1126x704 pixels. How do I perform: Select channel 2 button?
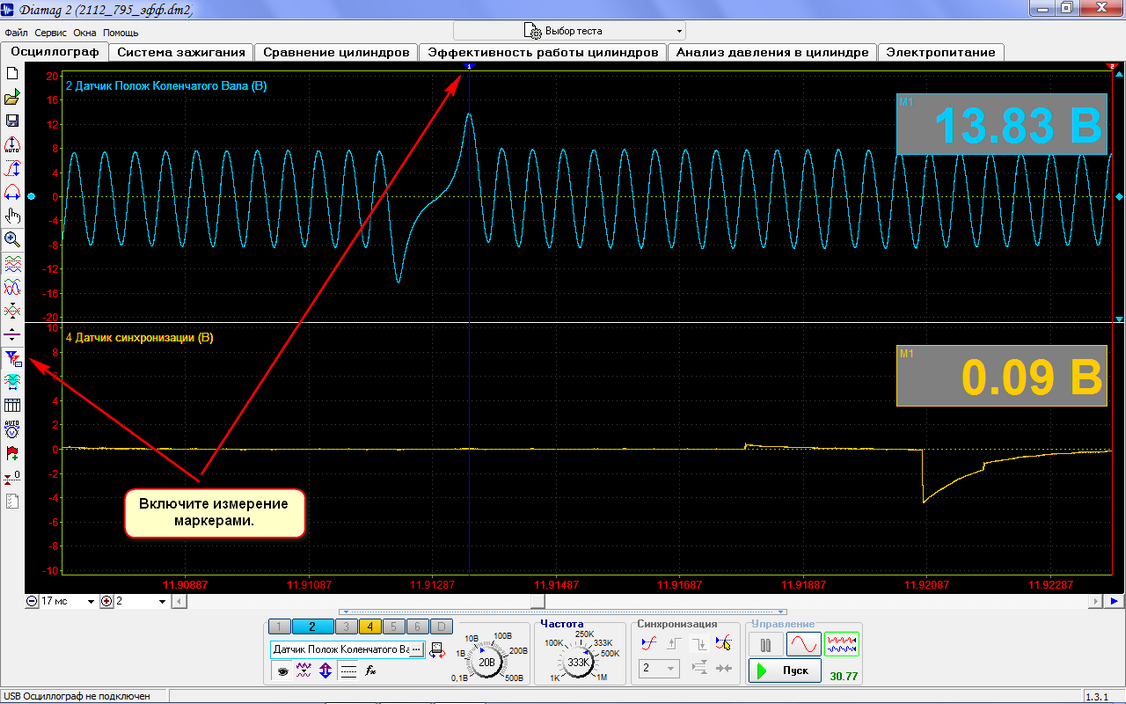tap(312, 626)
